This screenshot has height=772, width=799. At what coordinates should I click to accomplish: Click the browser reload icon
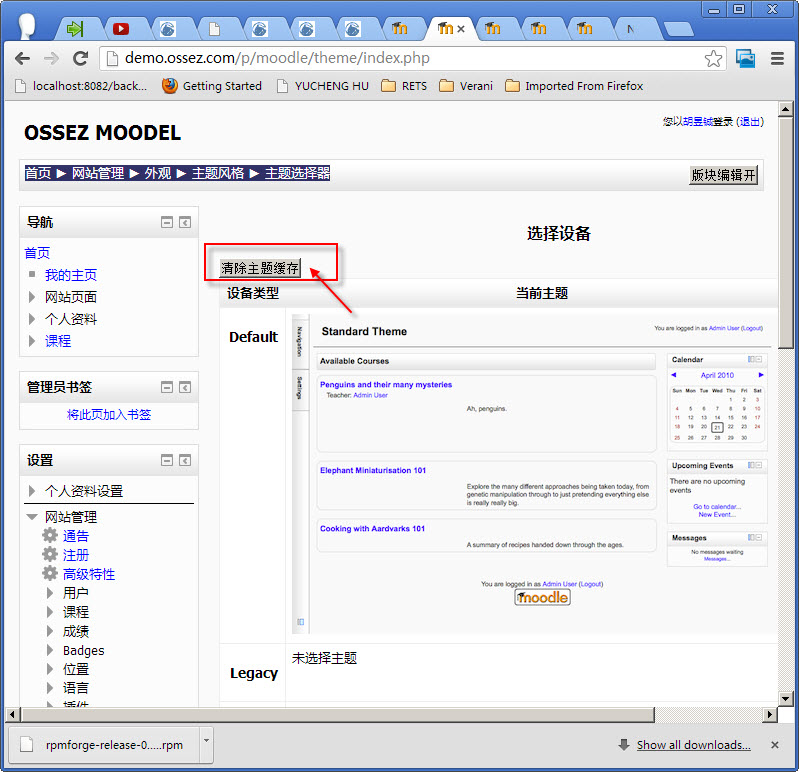pos(80,59)
